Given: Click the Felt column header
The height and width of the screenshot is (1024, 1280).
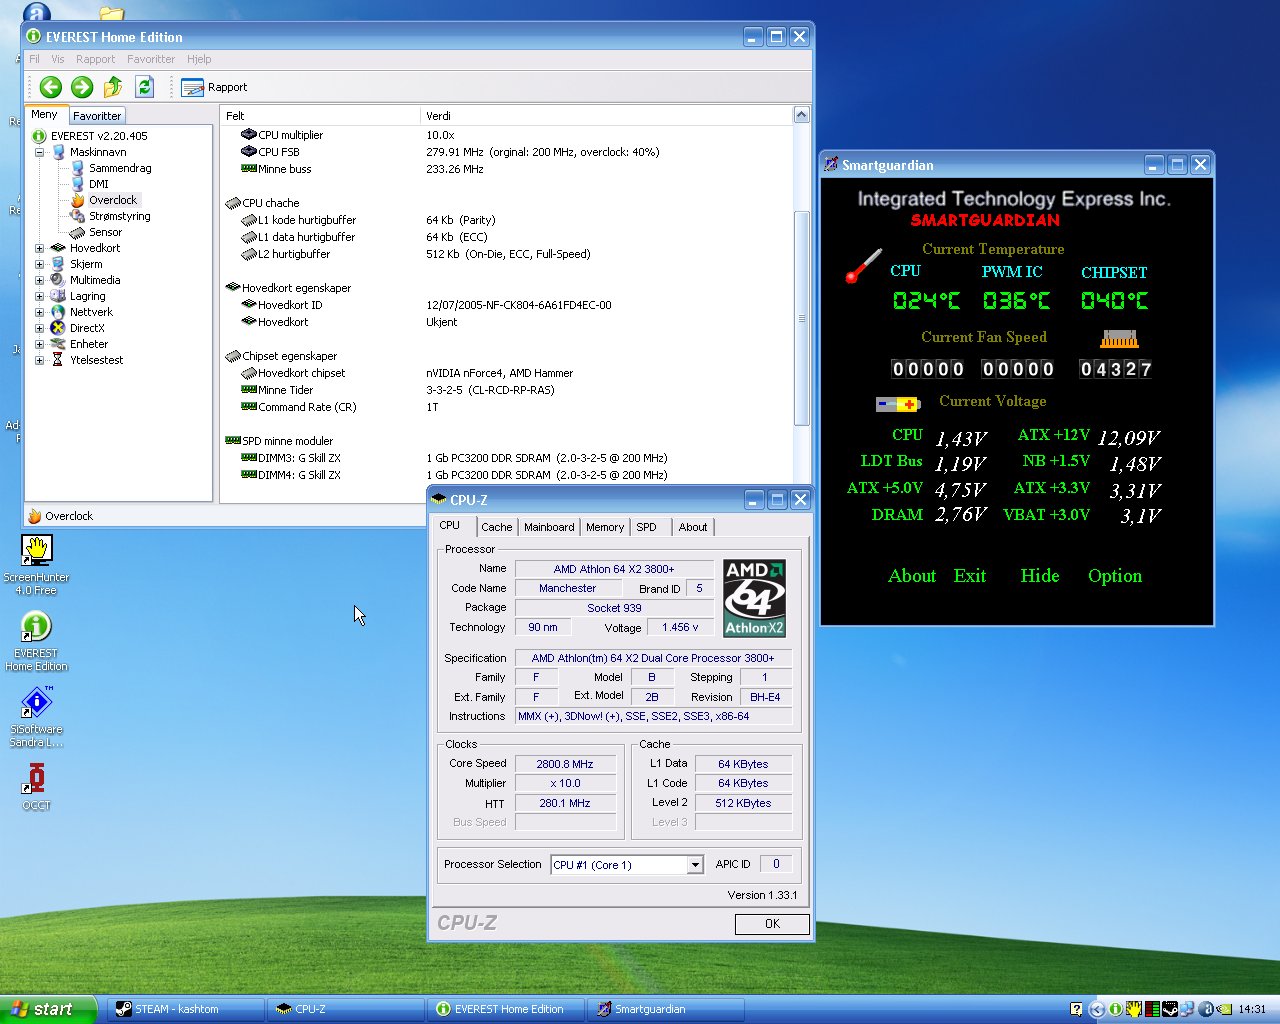Looking at the screenshot, I should [320, 116].
